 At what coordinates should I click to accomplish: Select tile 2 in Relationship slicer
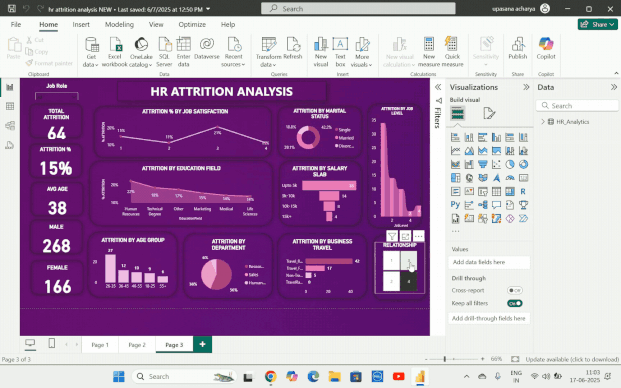pyautogui.click(x=391, y=281)
